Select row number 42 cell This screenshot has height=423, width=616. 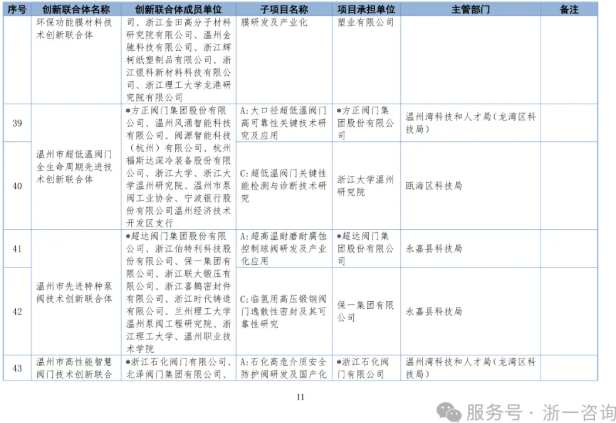point(17,311)
